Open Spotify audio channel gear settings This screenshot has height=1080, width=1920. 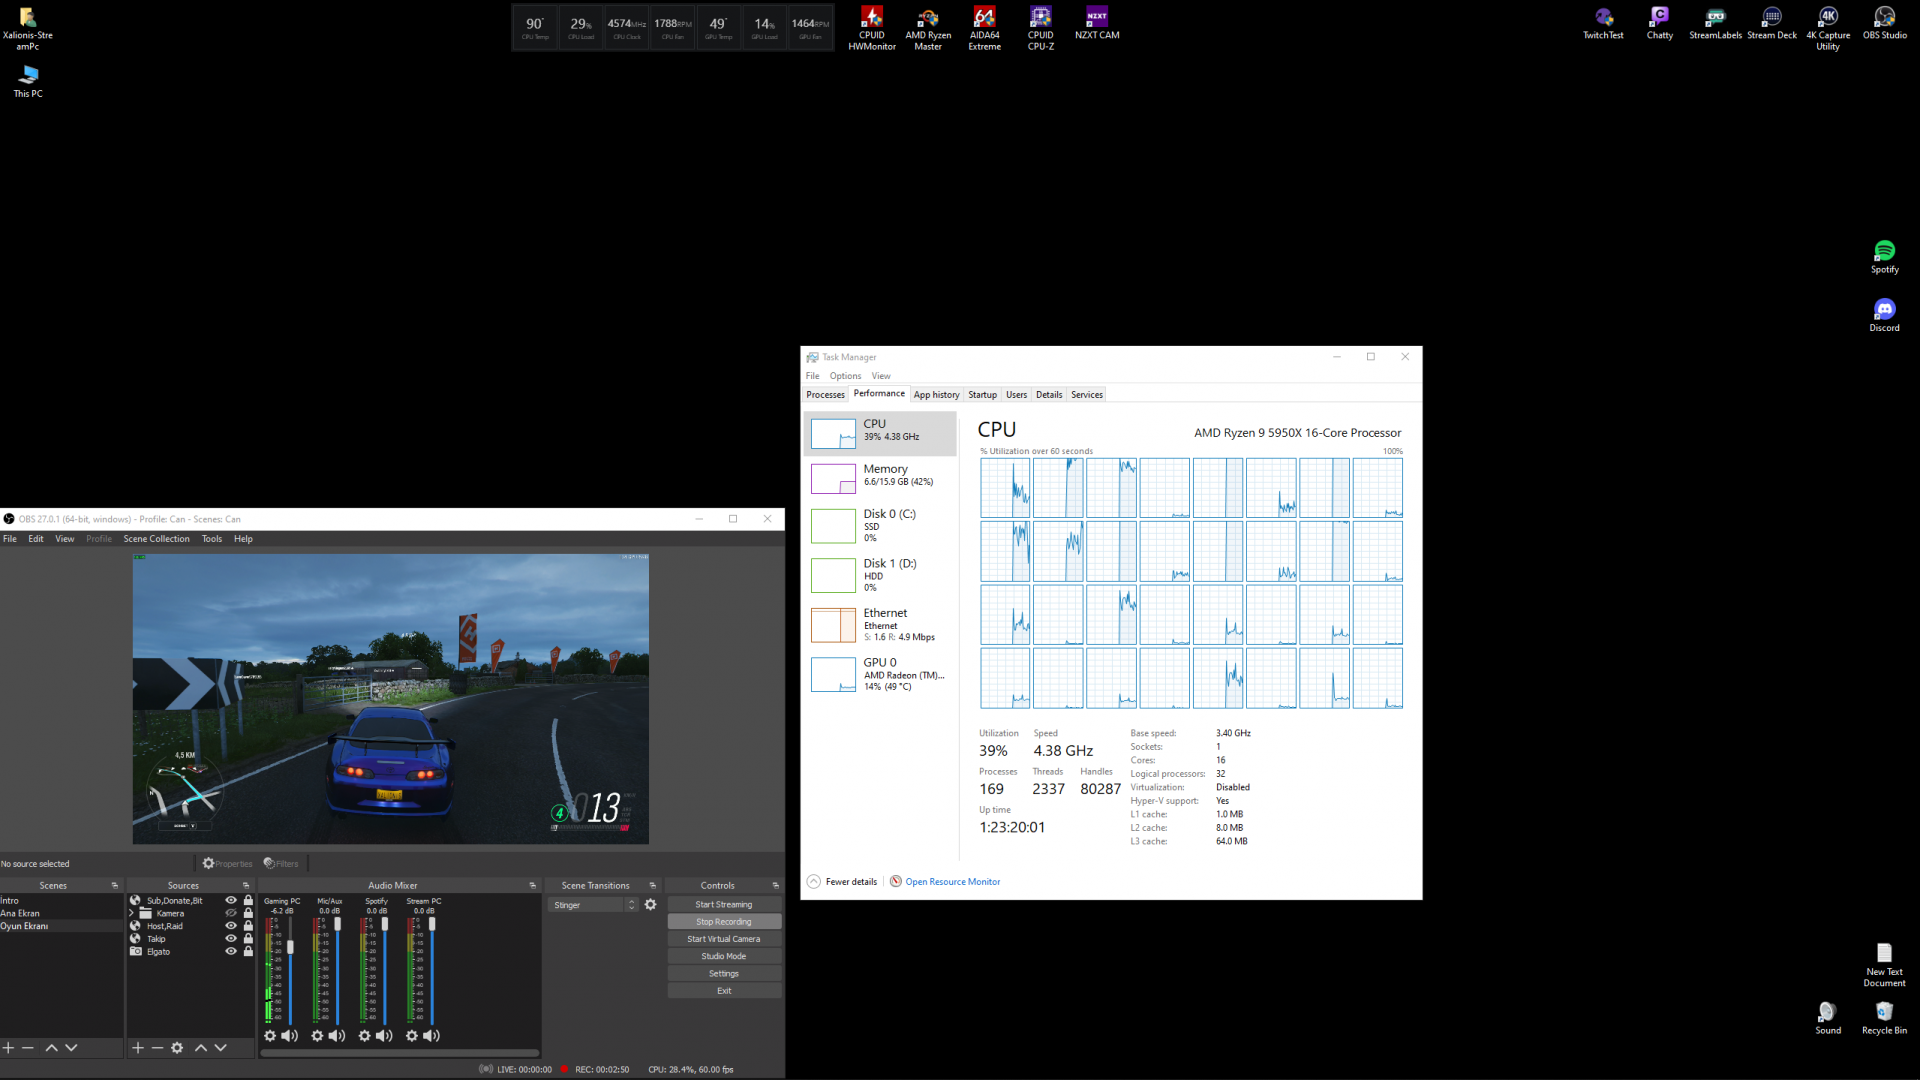(364, 1036)
